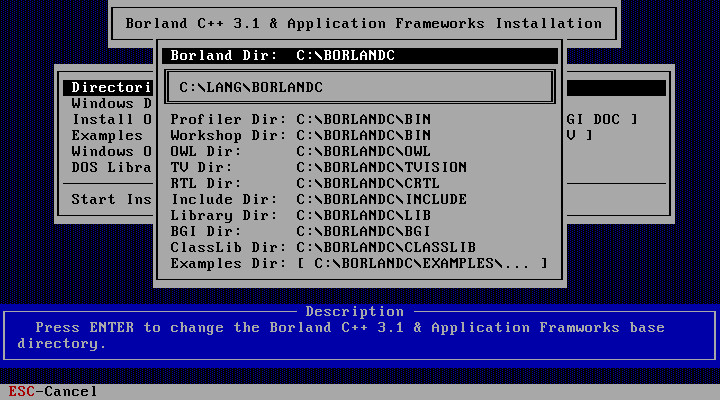Click the C:\BORLANDC\TVISION path value
Screen dimensions: 720x400
pos(382,167)
